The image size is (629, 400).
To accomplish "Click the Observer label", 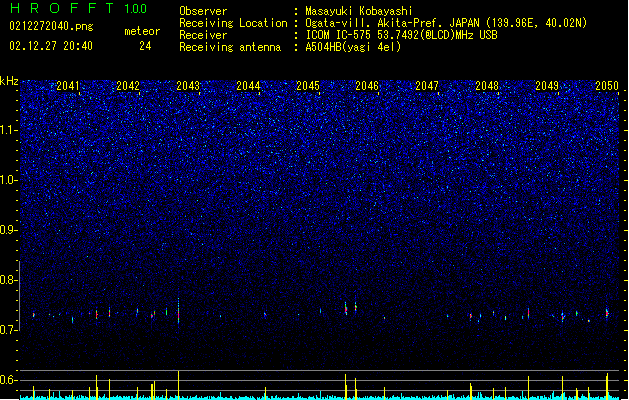I will pos(203,11).
